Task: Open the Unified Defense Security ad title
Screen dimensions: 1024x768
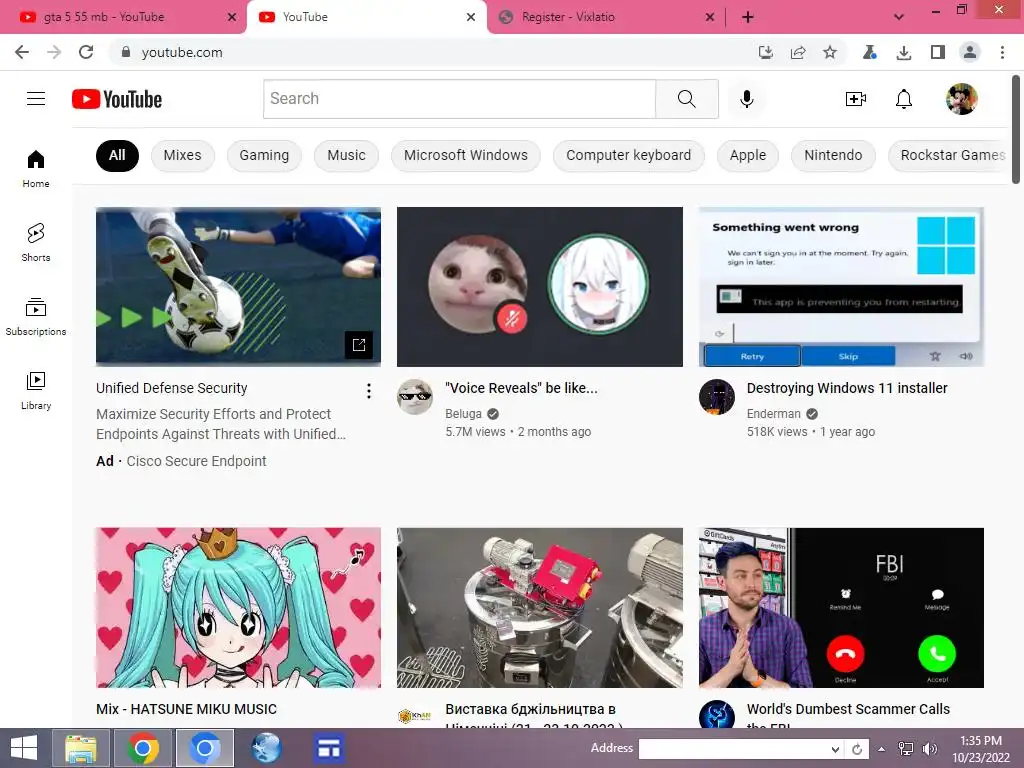Action: click(172, 388)
